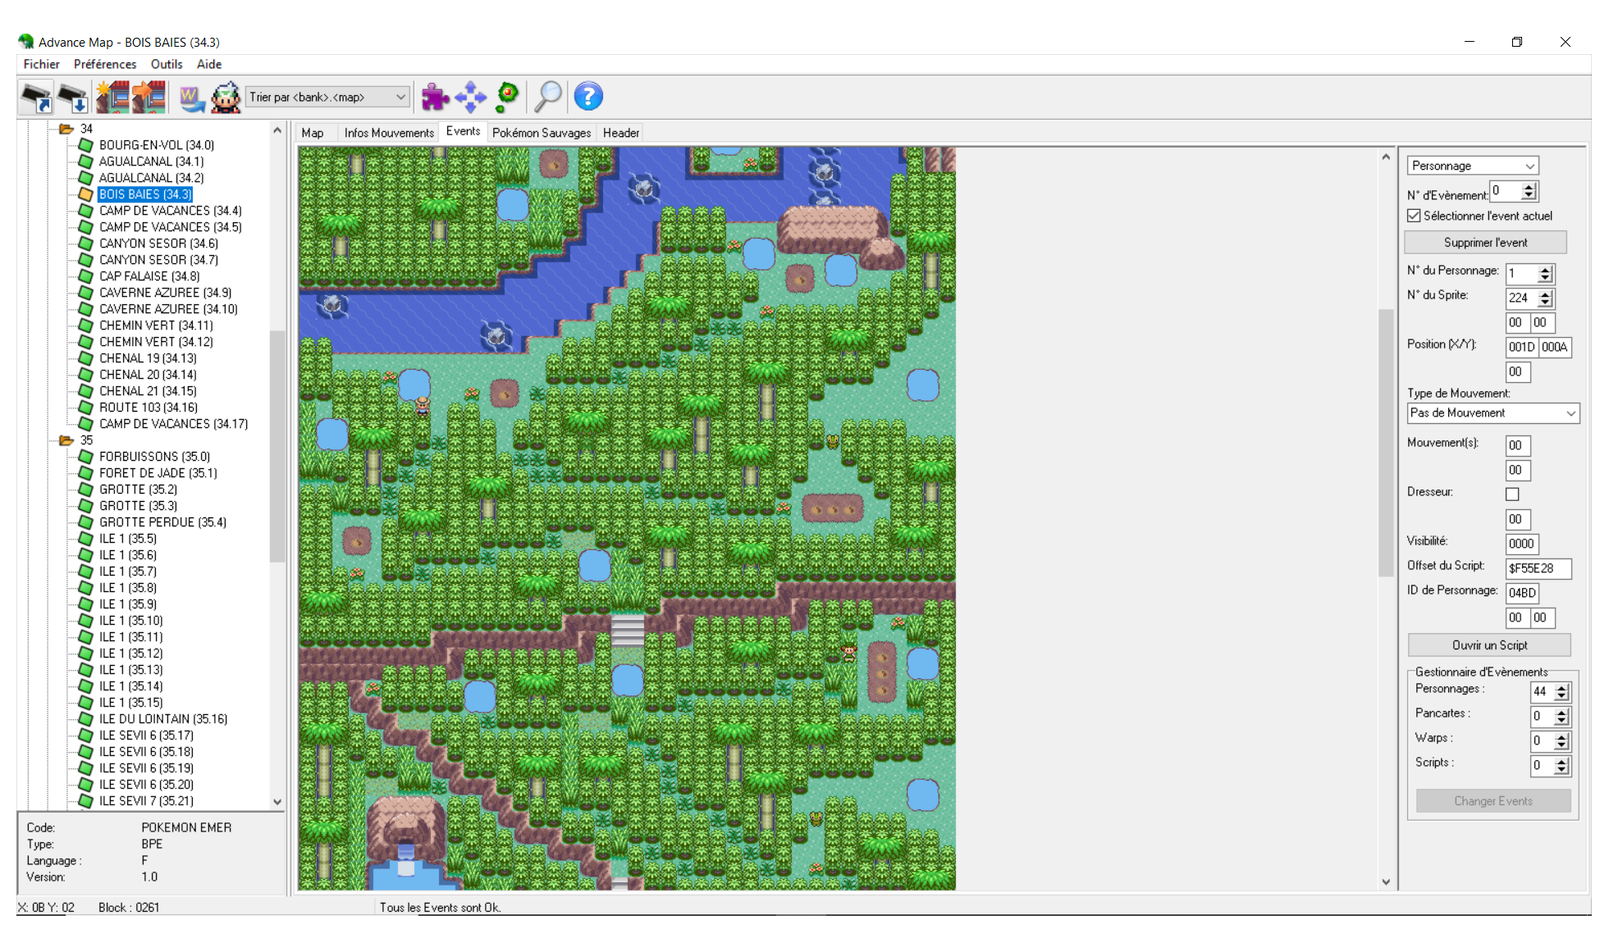
Task: Switch to the Map tab
Action: tap(313, 133)
